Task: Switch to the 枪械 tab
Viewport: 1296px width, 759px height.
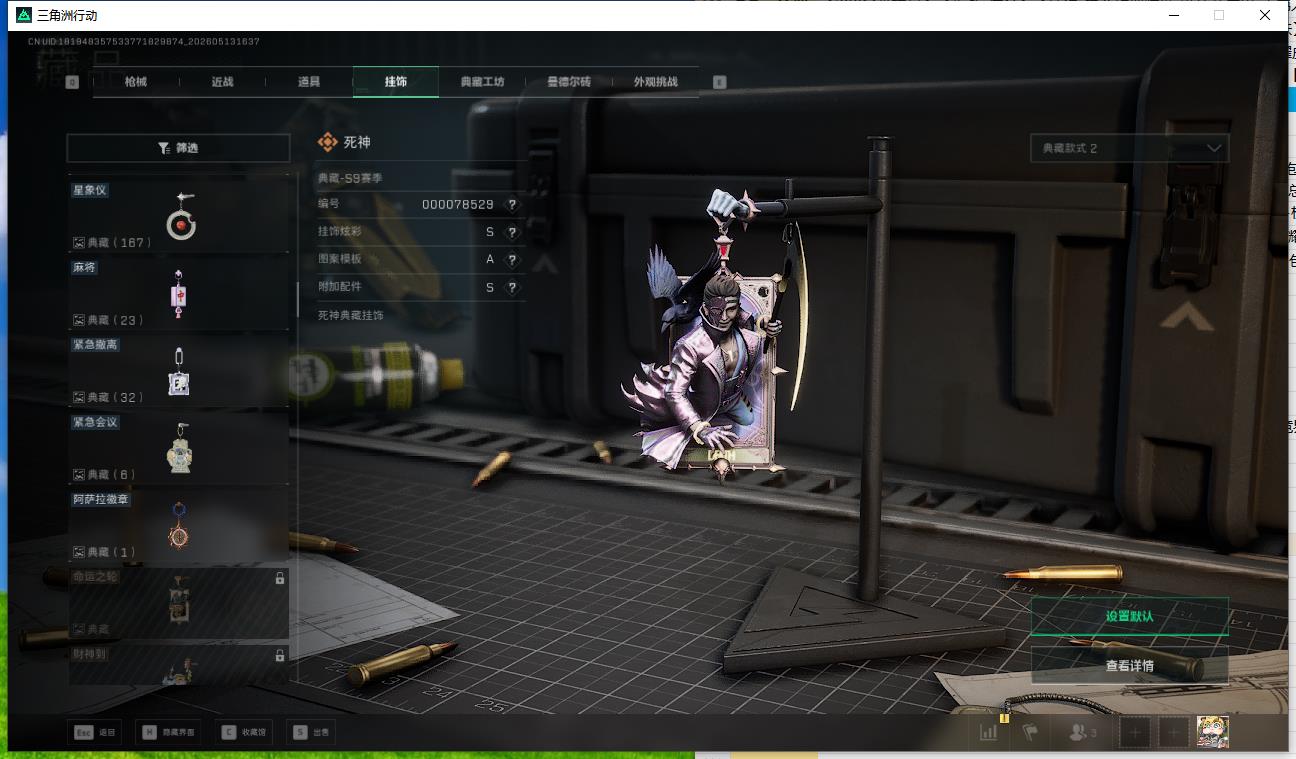Action: click(136, 82)
